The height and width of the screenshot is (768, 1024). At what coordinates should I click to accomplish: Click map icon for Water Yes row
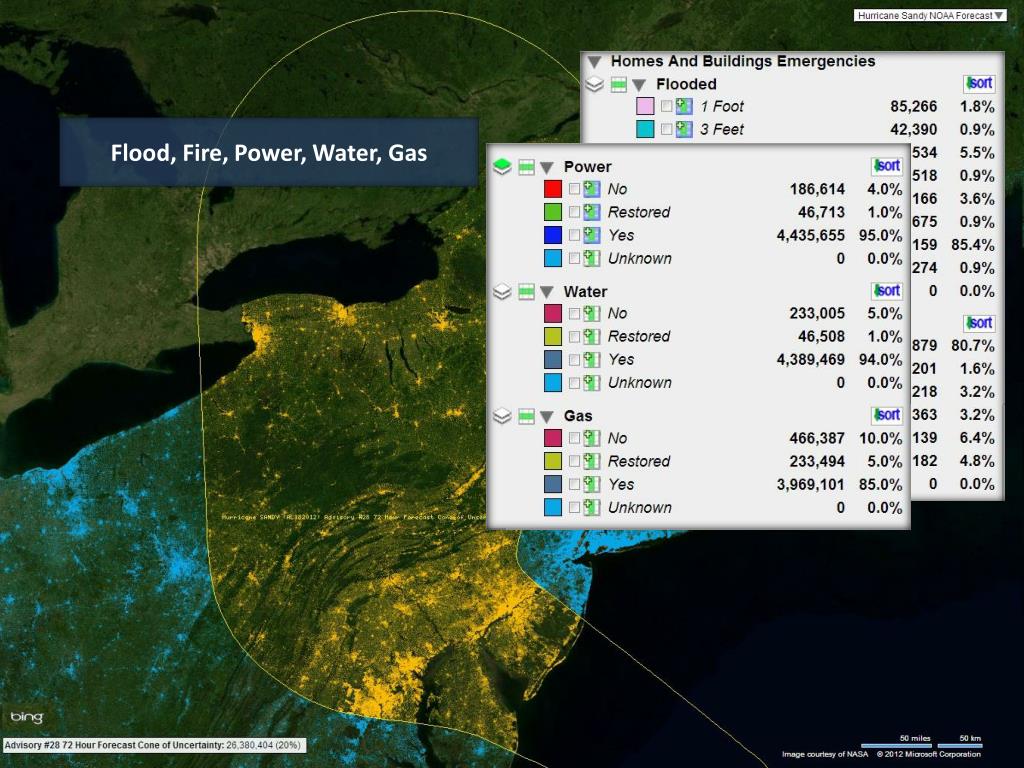click(x=592, y=360)
